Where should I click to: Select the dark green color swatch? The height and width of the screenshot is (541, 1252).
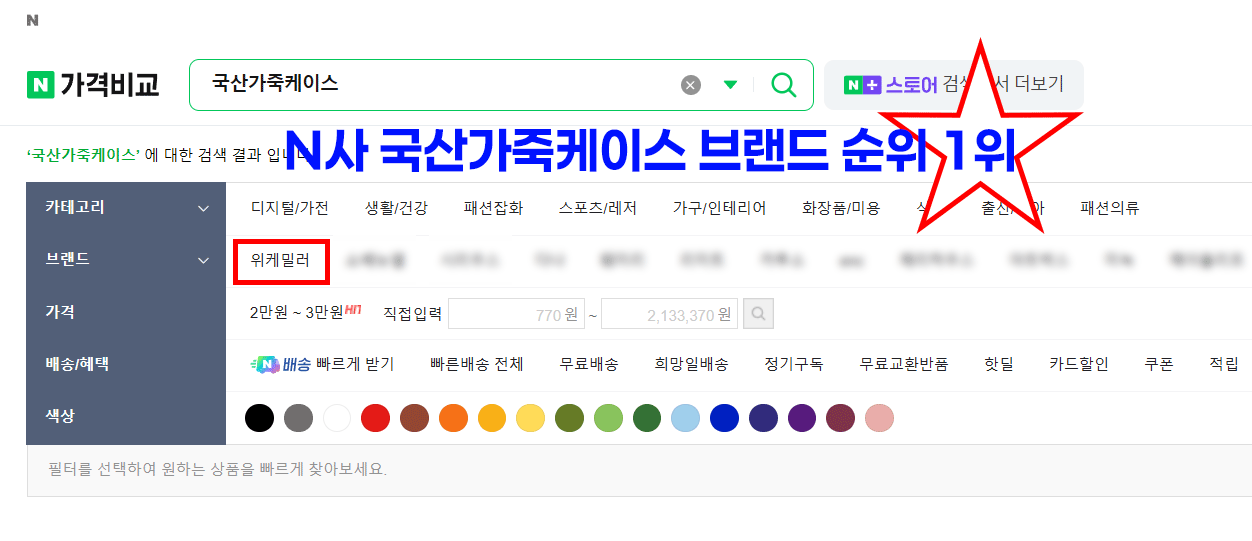(647, 418)
